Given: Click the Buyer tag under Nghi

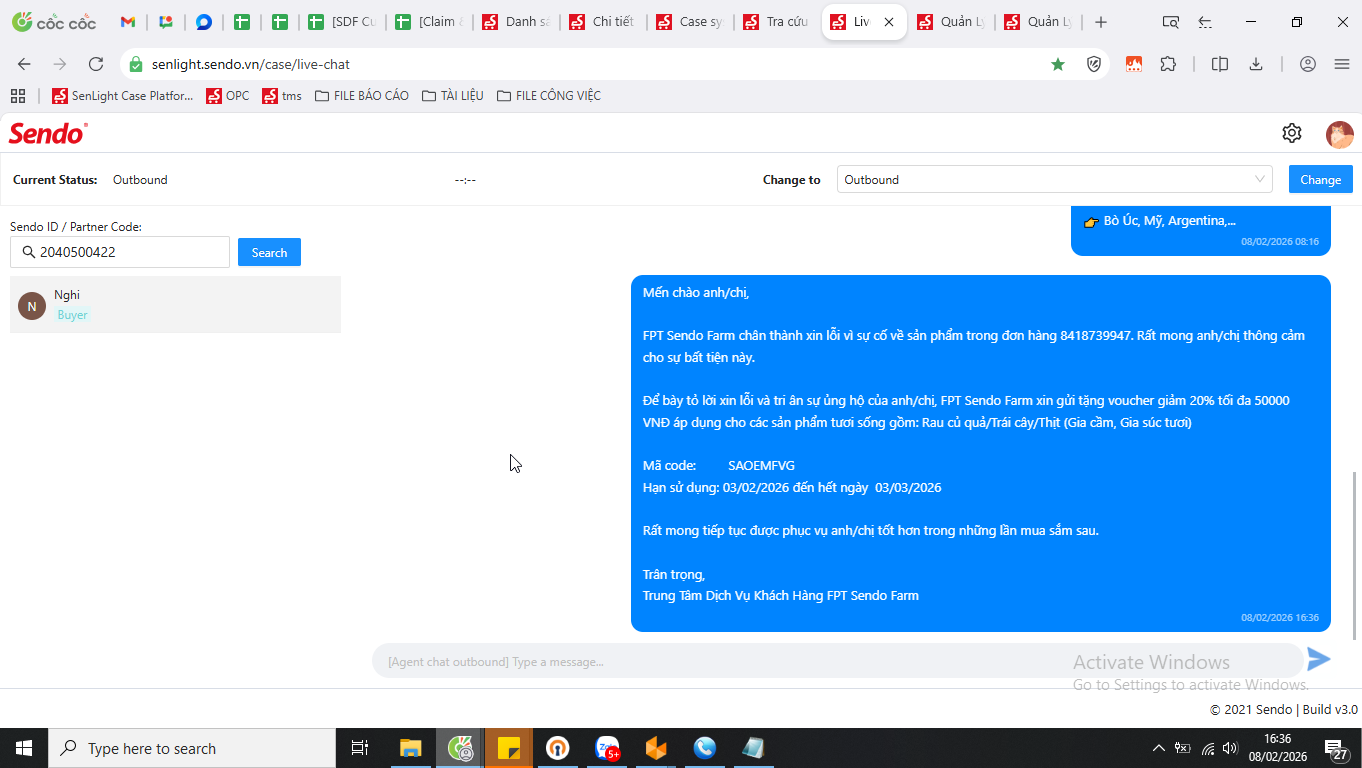Looking at the screenshot, I should tap(73, 315).
